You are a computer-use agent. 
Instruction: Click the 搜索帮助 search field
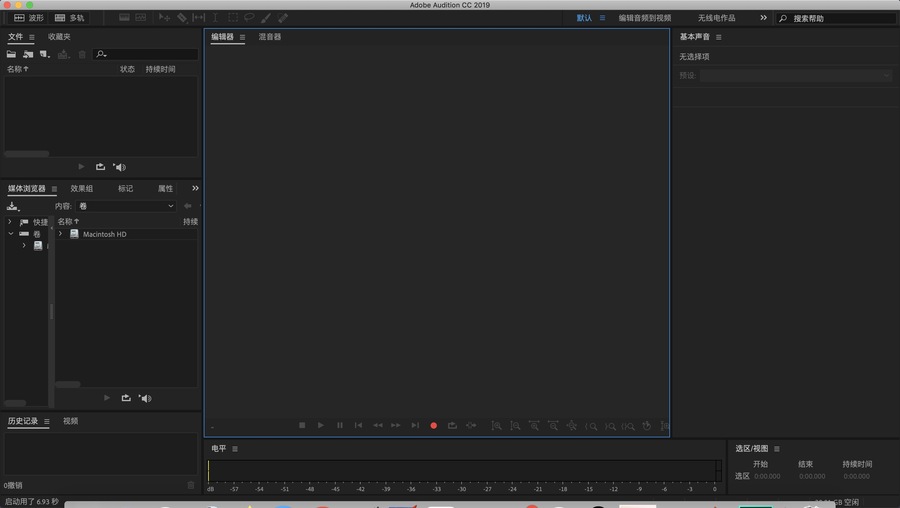836,18
